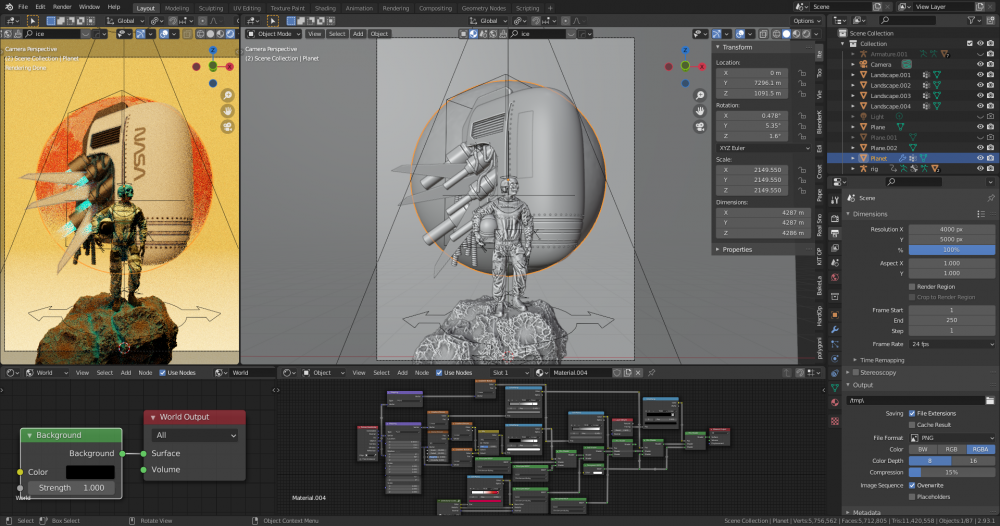
Task: Click the zoom magnifier in main viewport
Action: coord(700,95)
